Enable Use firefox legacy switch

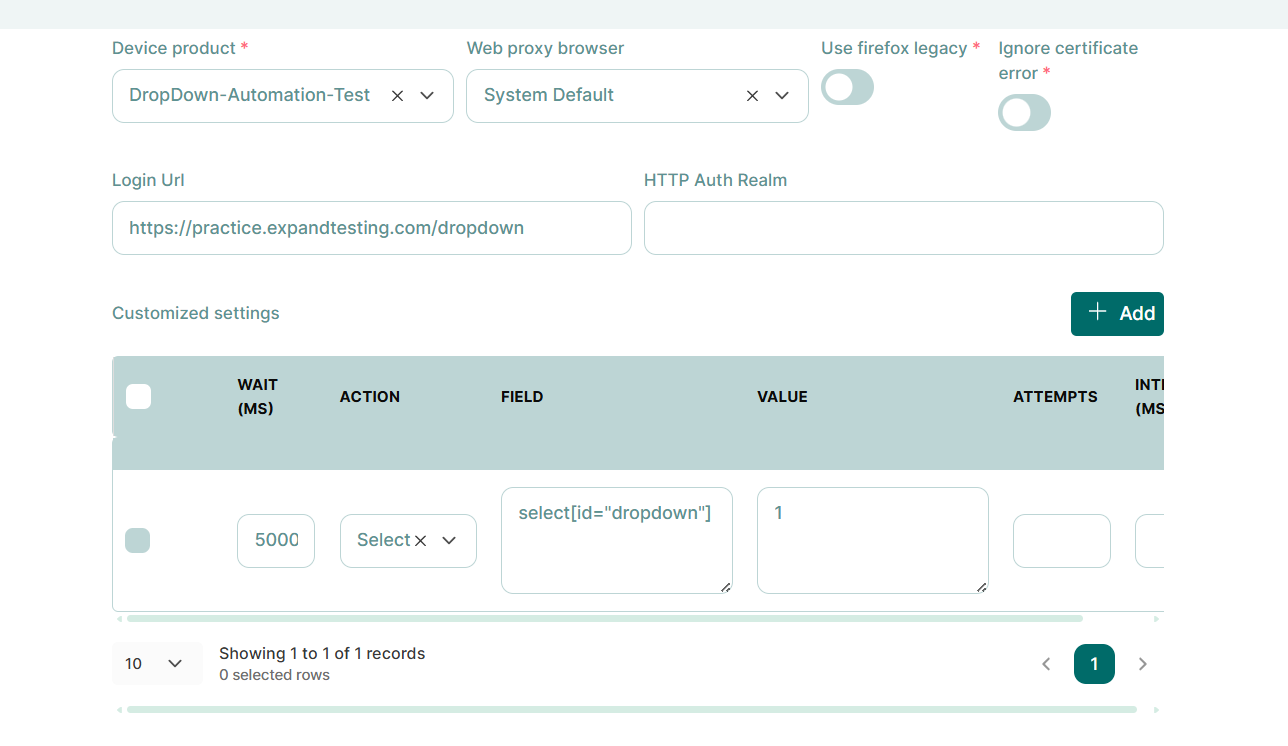click(847, 88)
